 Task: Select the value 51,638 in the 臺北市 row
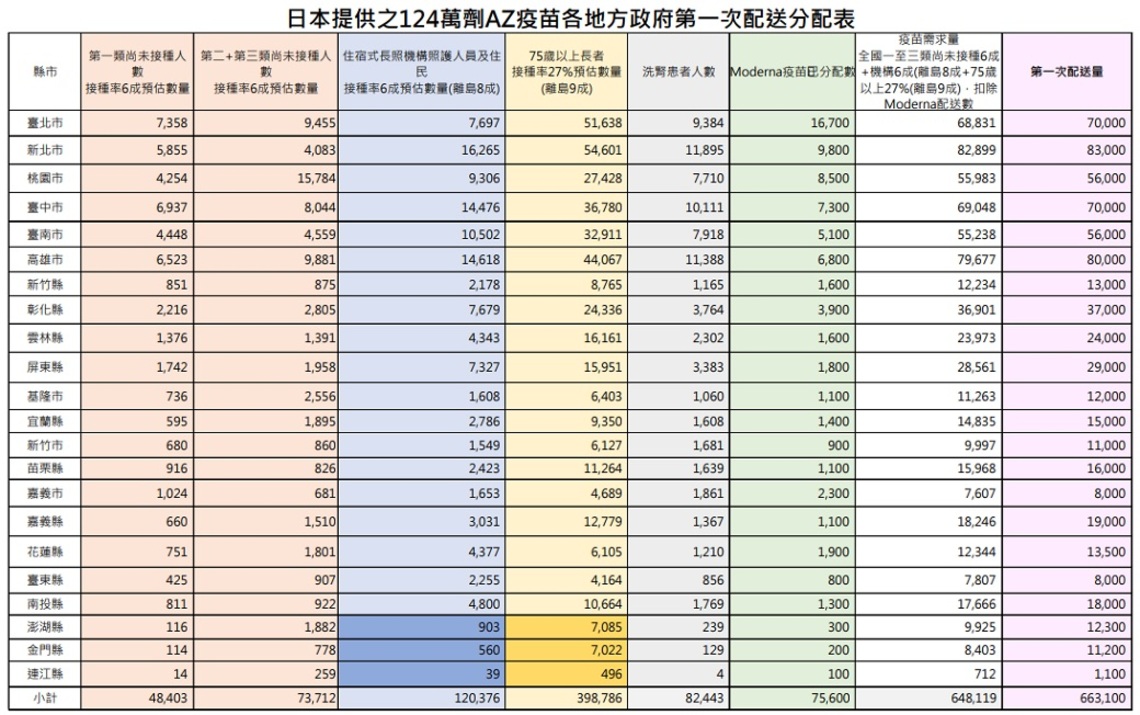(x=603, y=123)
